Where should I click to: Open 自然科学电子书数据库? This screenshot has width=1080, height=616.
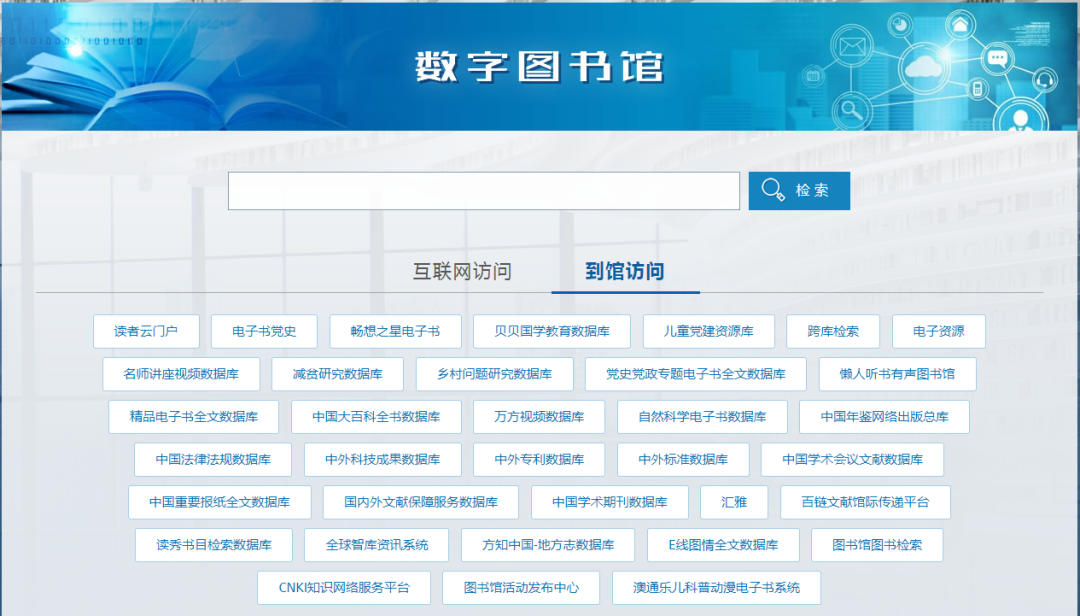click(702, 417)
